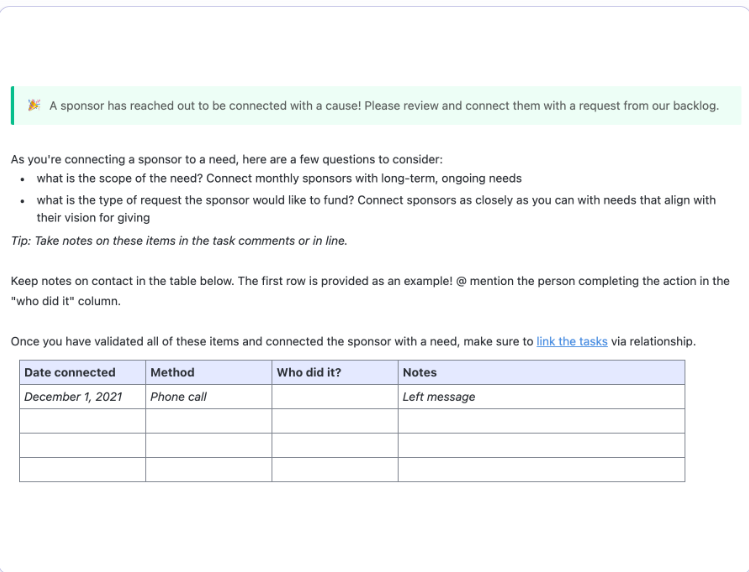Click the 'December 1, 2021' date cell
This screenshot has width=749, height=572.
83,397
